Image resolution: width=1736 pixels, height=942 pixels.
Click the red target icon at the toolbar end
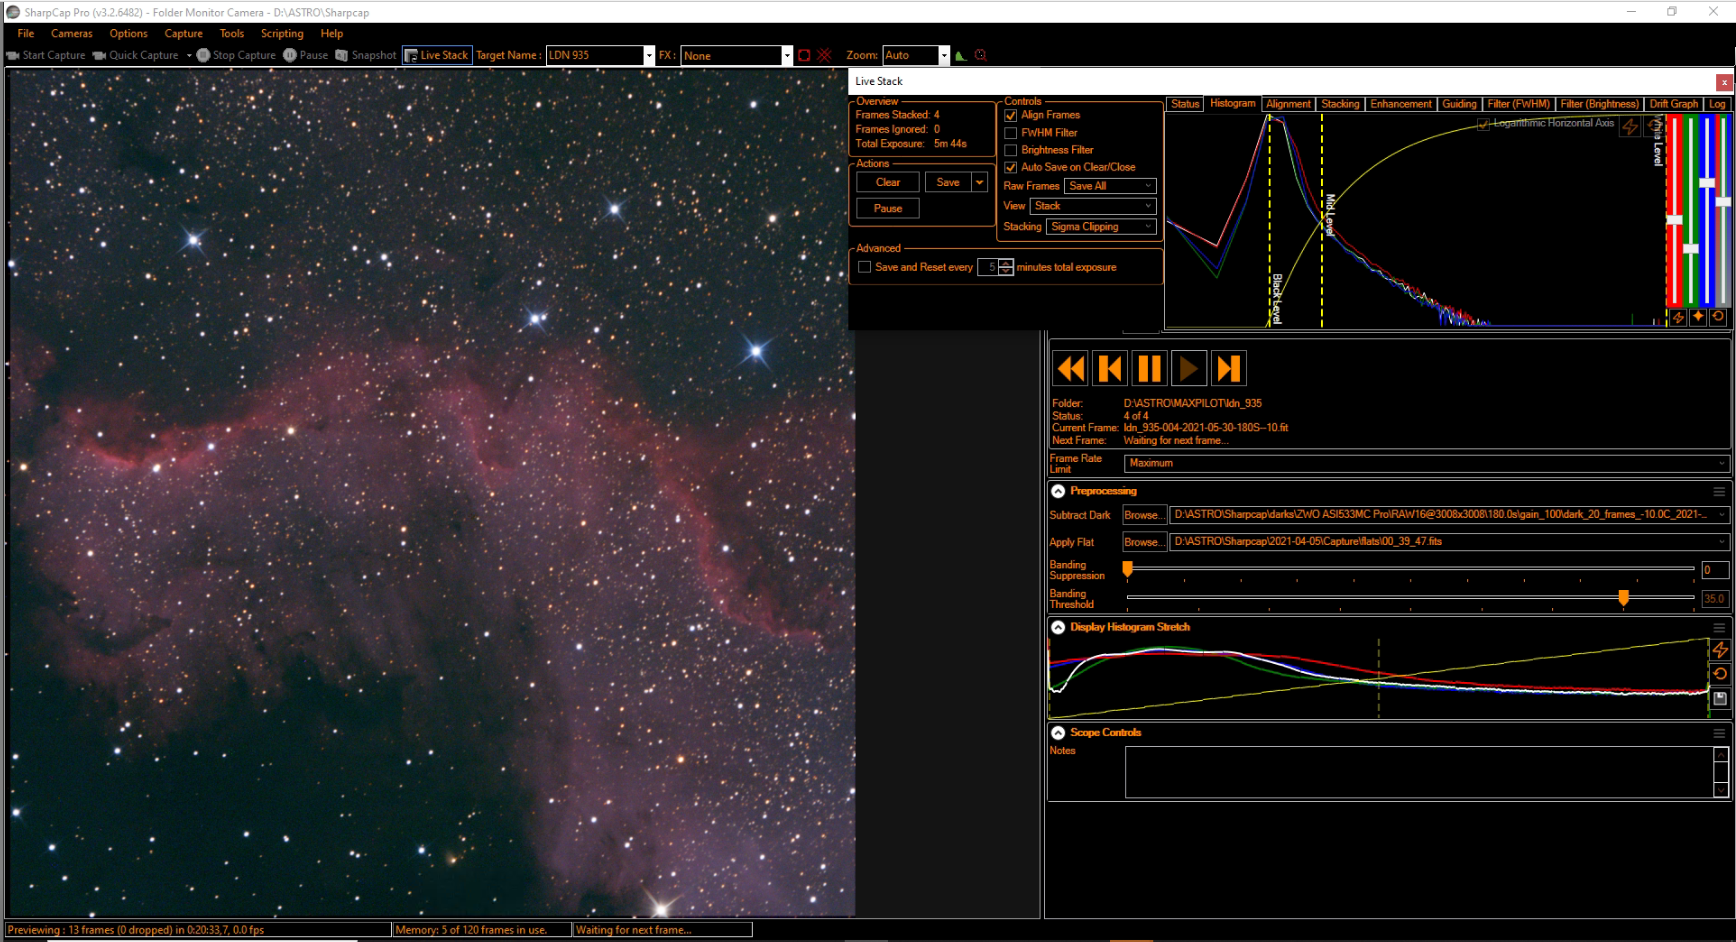(x=981, y=55)
